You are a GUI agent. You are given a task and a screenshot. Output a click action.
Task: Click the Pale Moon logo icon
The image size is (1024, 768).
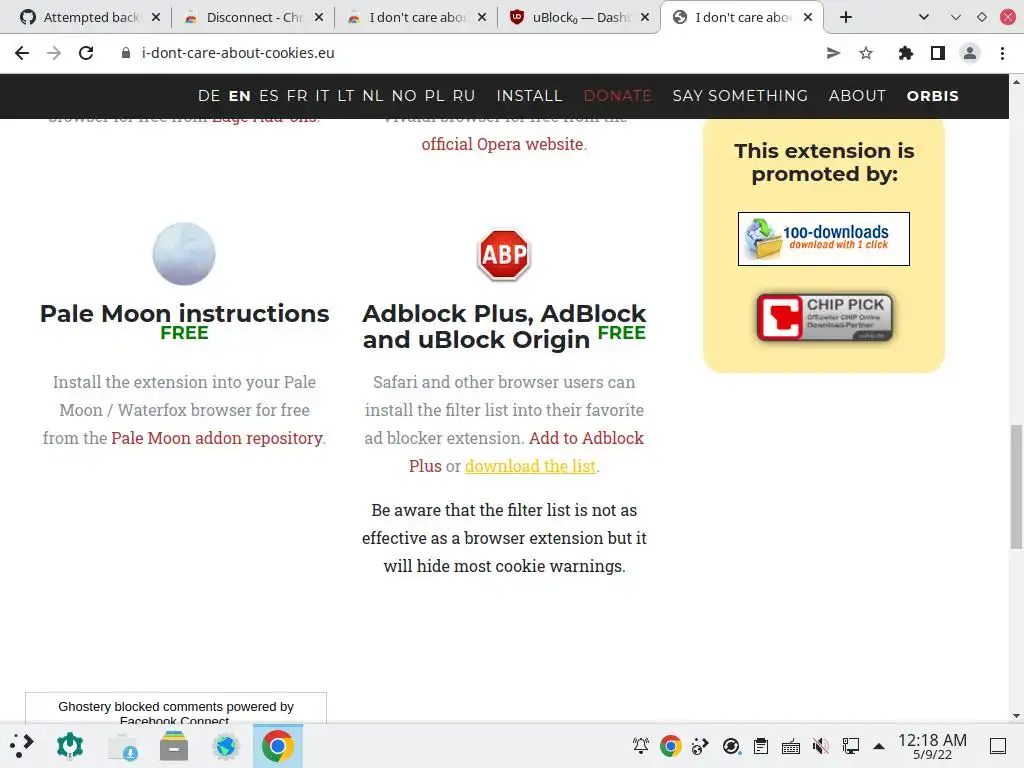(184, 254)
